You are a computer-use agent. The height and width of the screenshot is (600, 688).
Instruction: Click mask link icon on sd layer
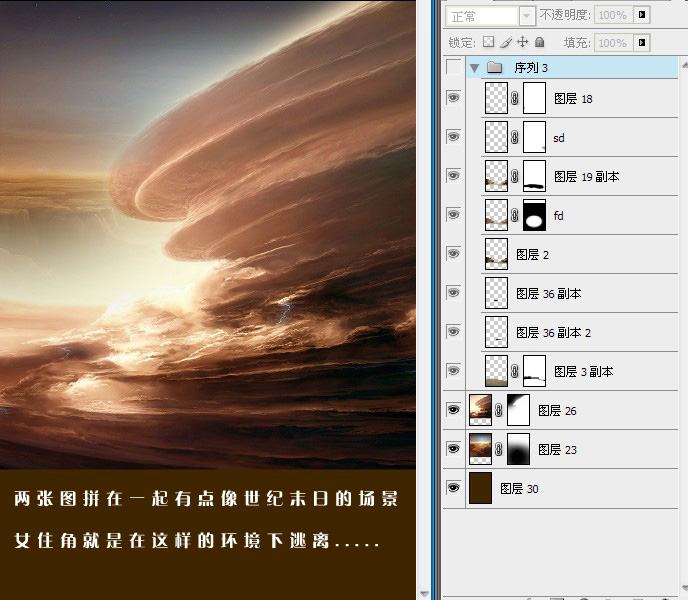click(515, 137)
